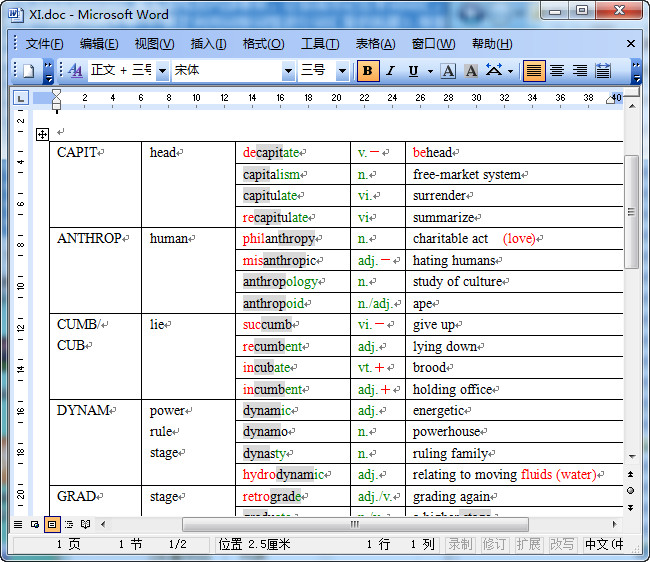Toggle 改写 overtype mode in status bar
The width and height of the screenshot is (650, 562).
click(562, 544)
